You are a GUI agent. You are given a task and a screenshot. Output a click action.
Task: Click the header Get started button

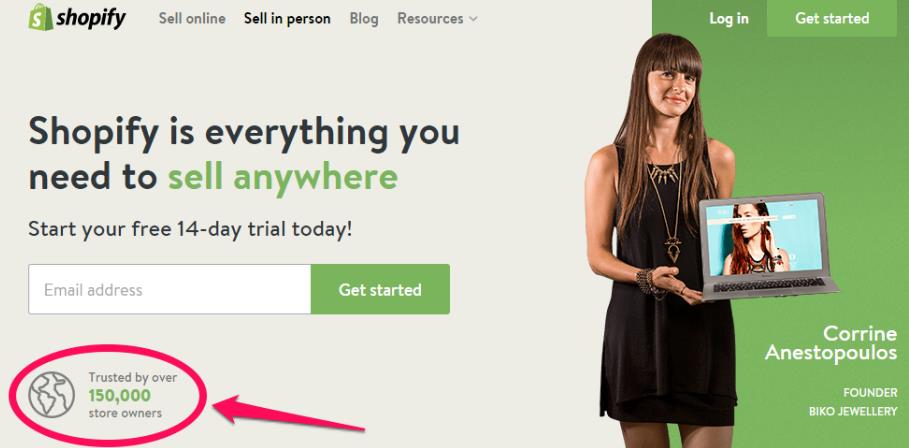click(832, 19)
